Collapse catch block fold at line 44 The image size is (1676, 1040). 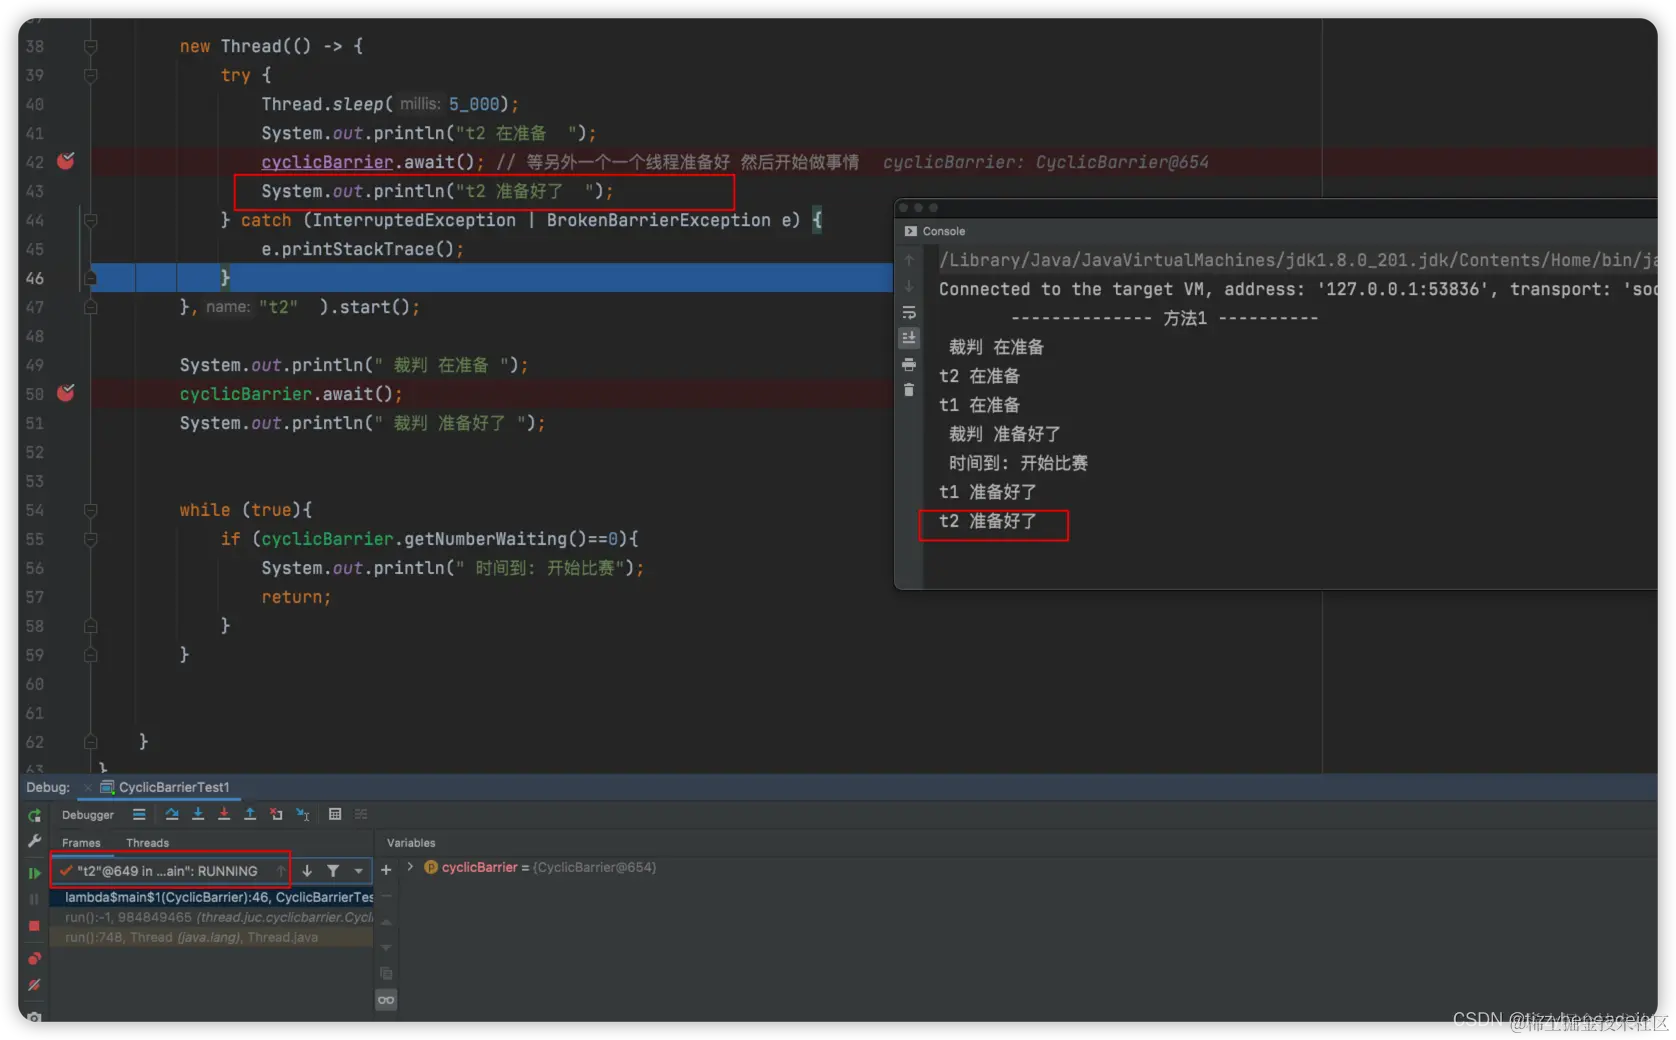(91, 220)
